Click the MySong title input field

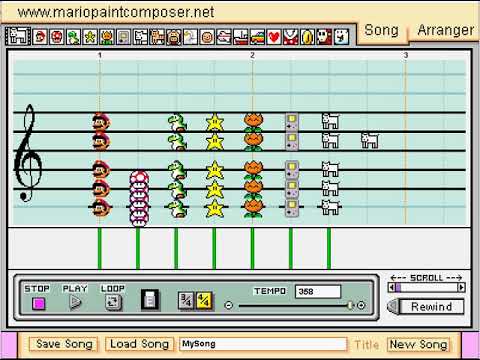click(x=263, y=344)
